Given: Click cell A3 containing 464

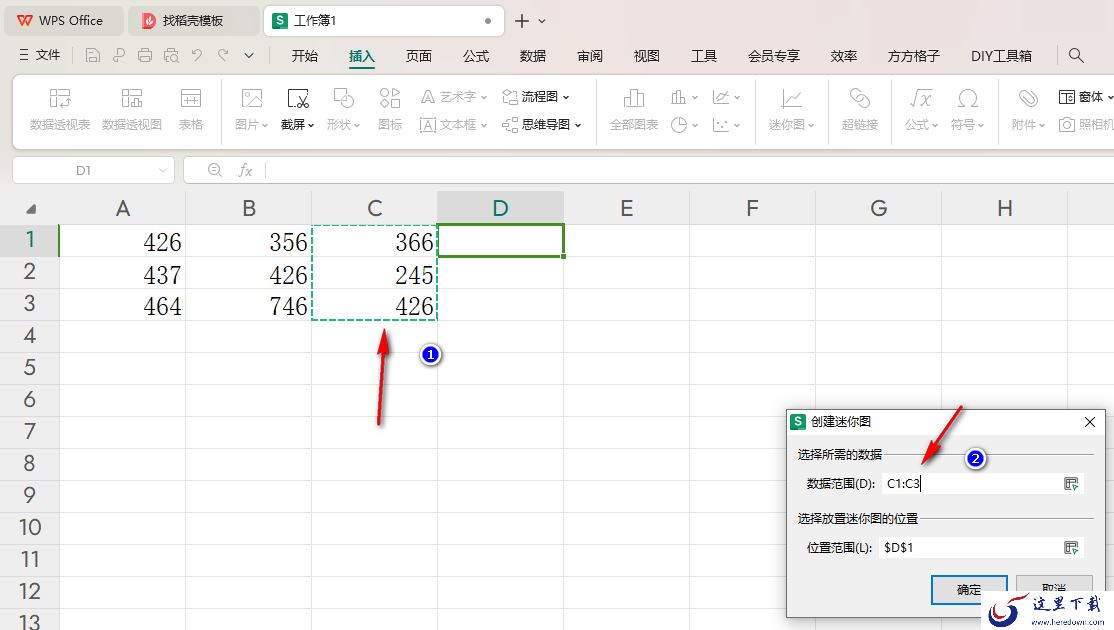Looking at the screenshot, I should tap(122, 305).
